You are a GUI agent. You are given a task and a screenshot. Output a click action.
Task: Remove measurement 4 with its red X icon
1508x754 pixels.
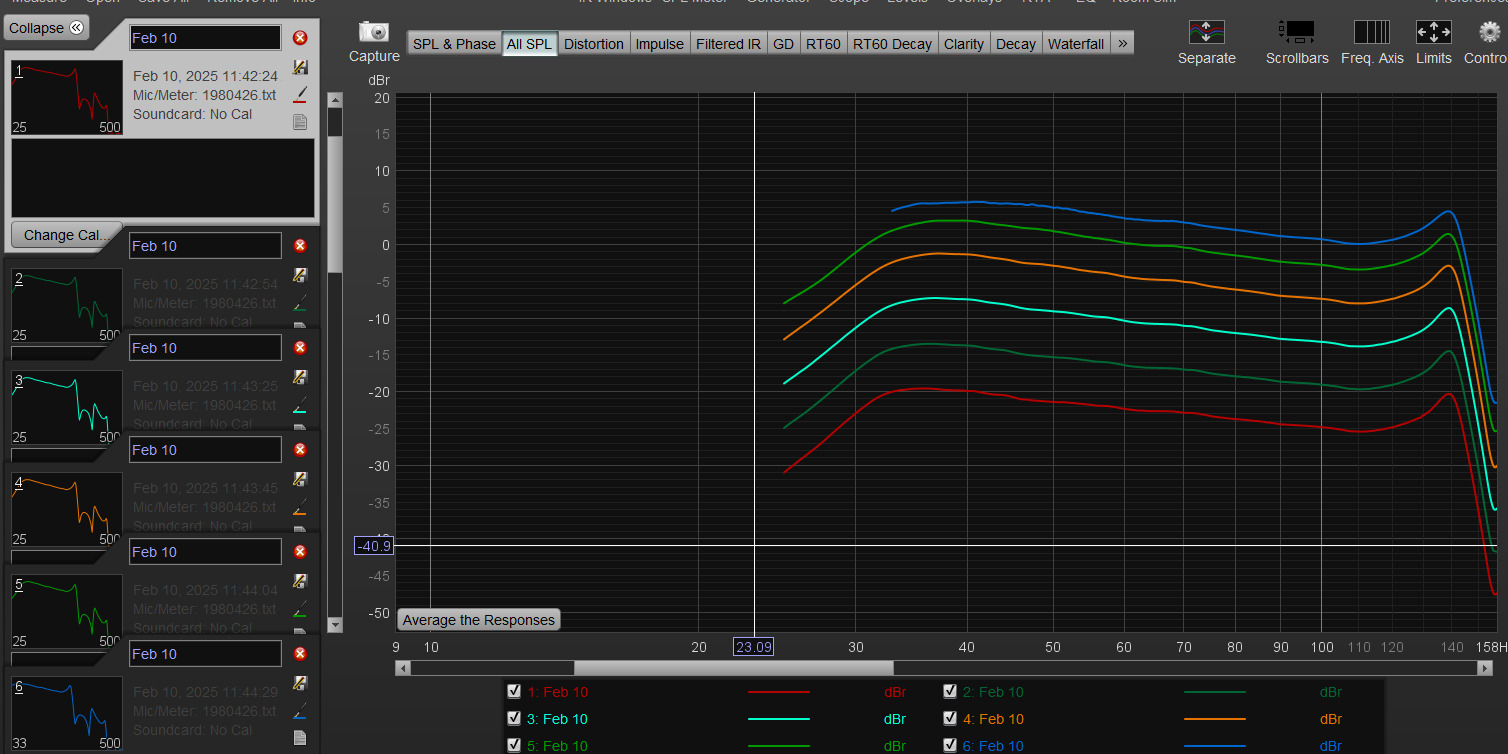point(300,450)
